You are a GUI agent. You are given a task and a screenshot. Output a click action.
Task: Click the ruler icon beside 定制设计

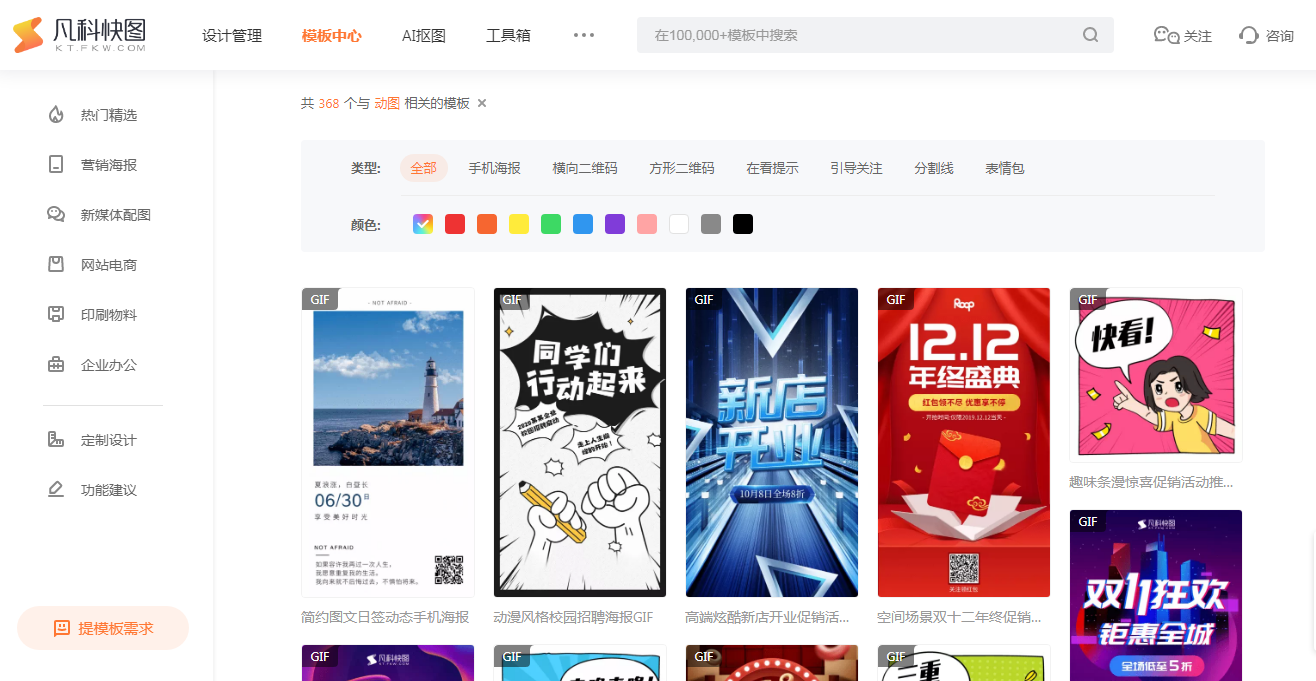56,440
